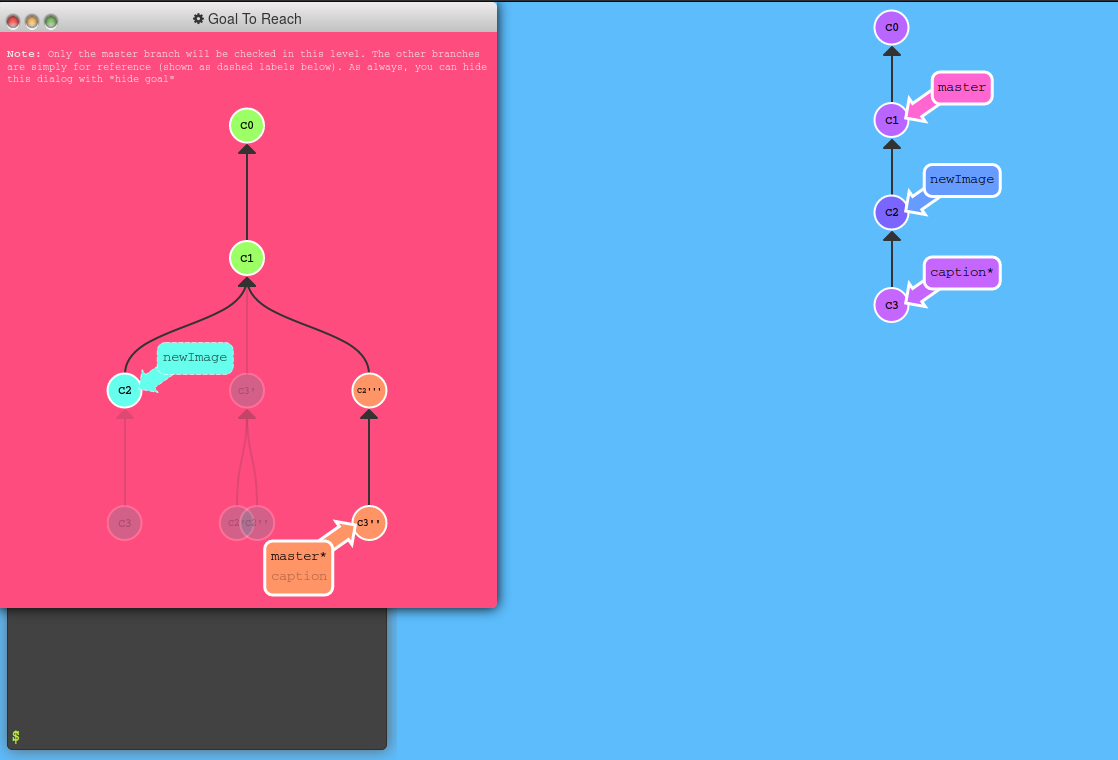
Task: Select commit C3'' above the master* label
Action: 368,522
